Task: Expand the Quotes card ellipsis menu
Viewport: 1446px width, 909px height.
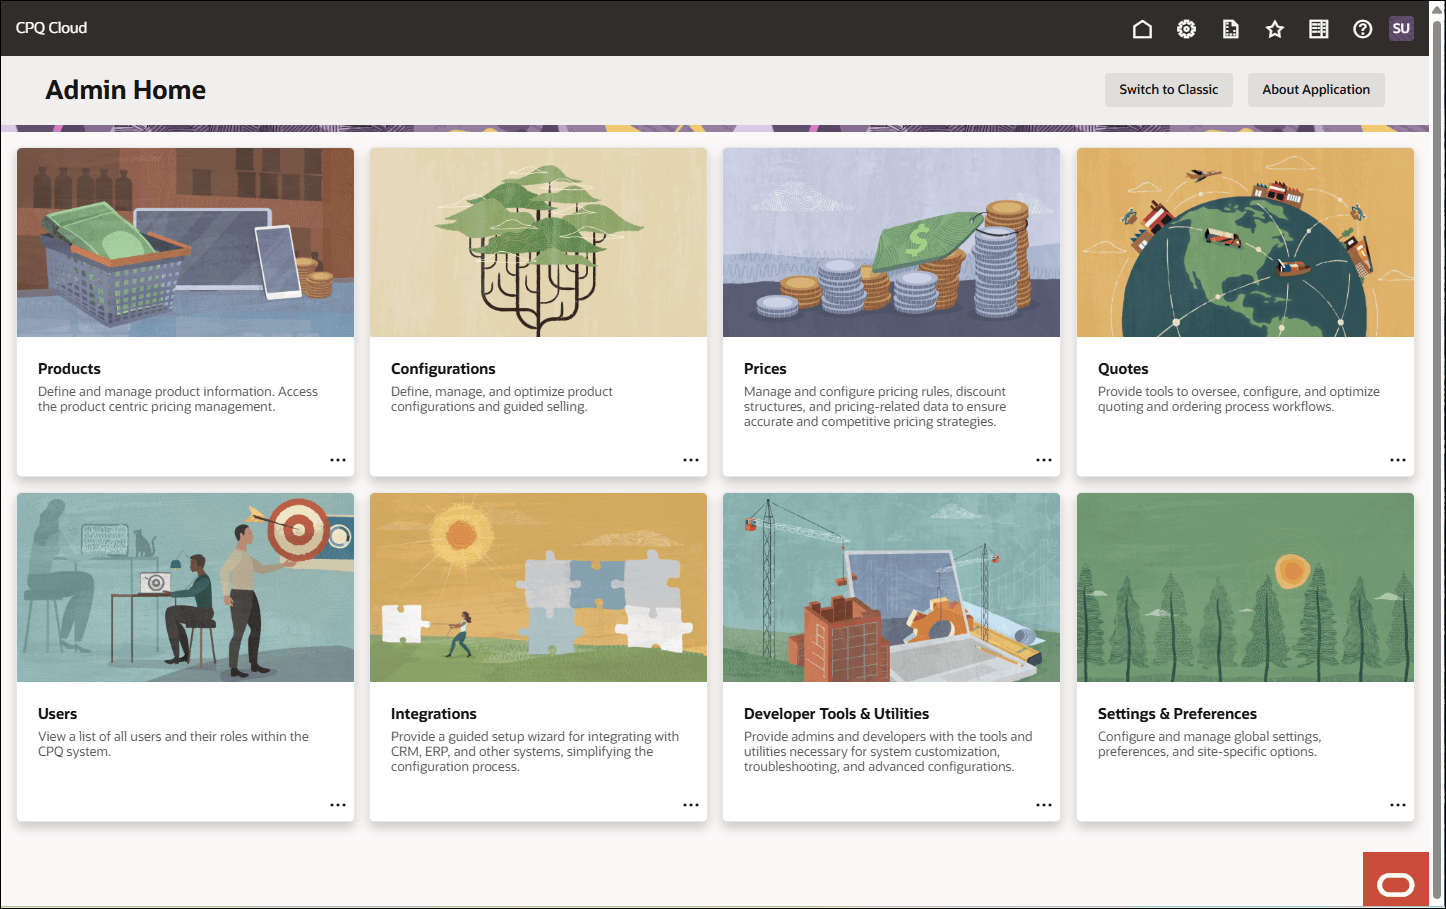Action: click(1398, 460)
